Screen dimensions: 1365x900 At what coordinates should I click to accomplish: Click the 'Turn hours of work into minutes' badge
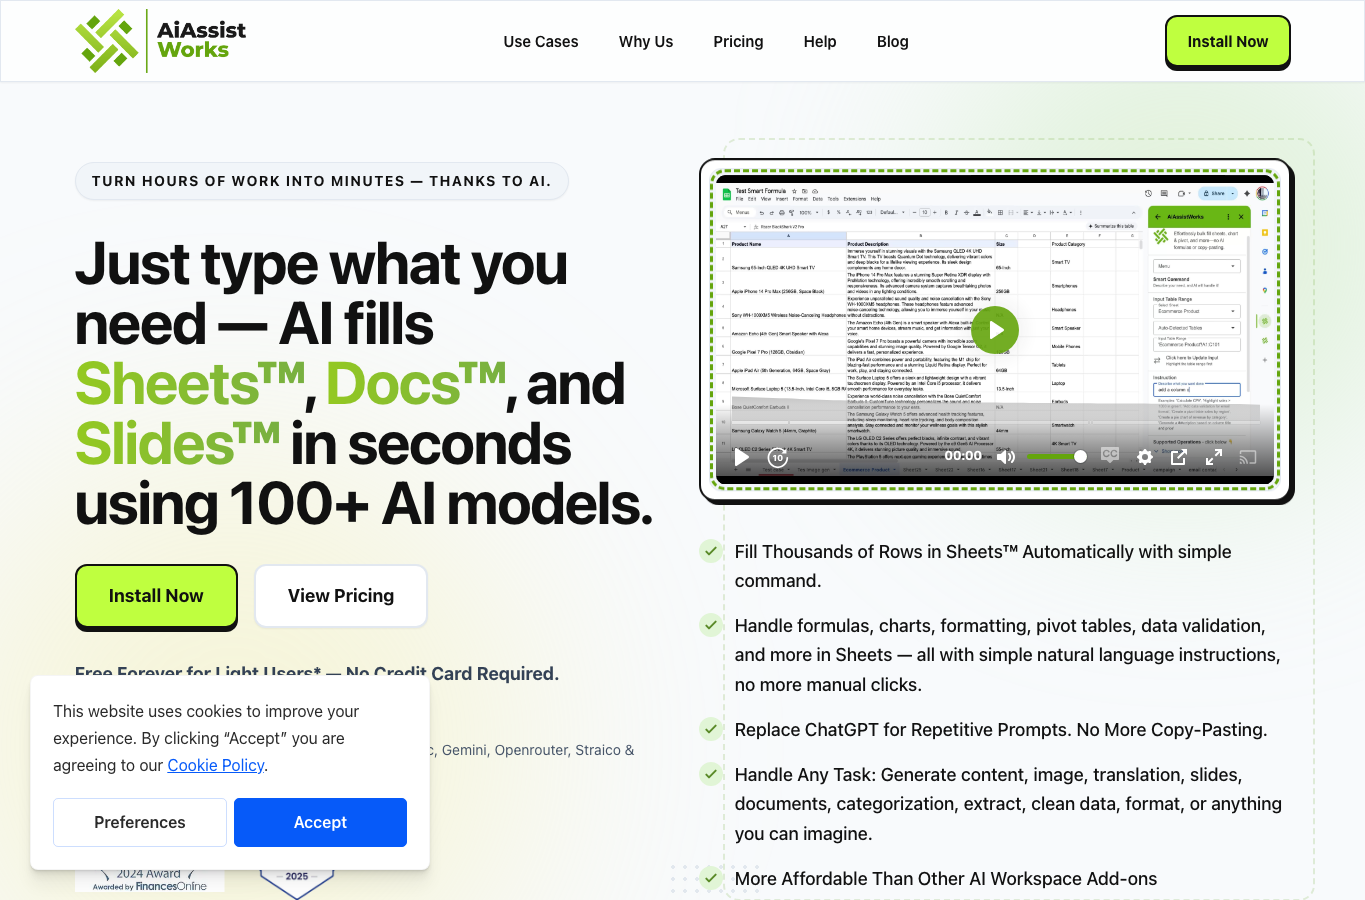(x=322, y=181)
